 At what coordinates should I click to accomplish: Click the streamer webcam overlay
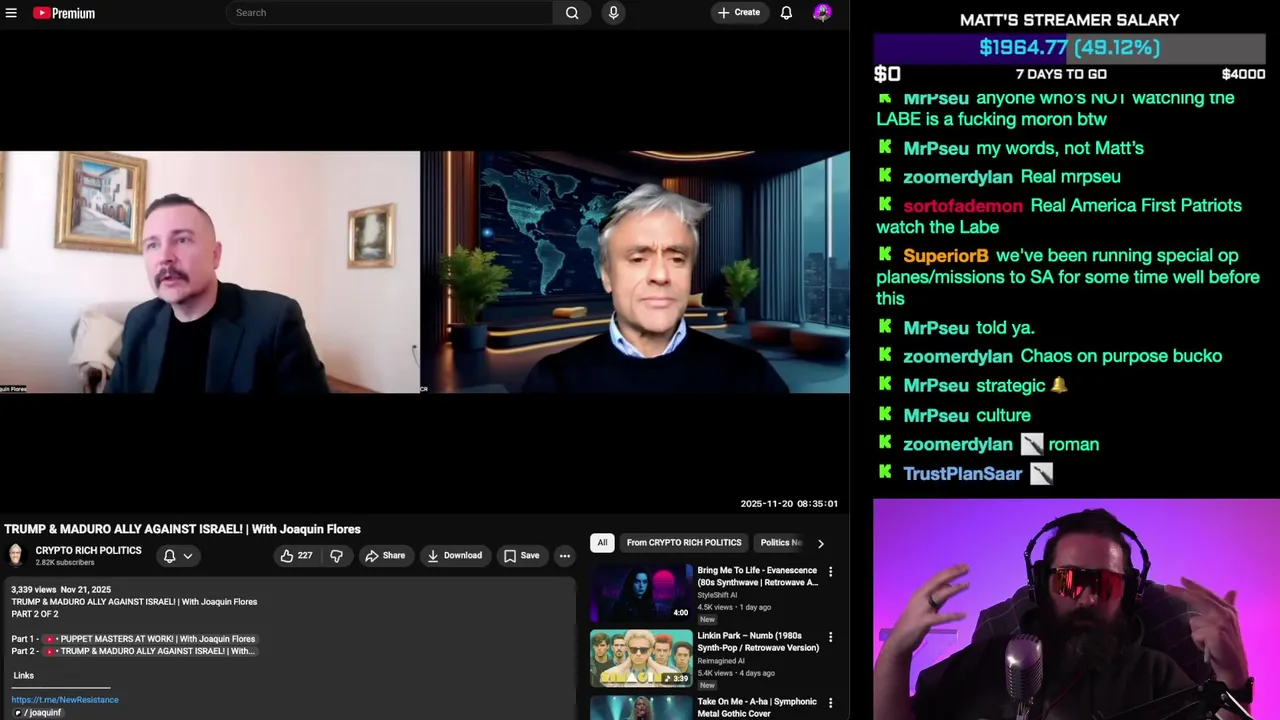click(x=1076, y=609)
